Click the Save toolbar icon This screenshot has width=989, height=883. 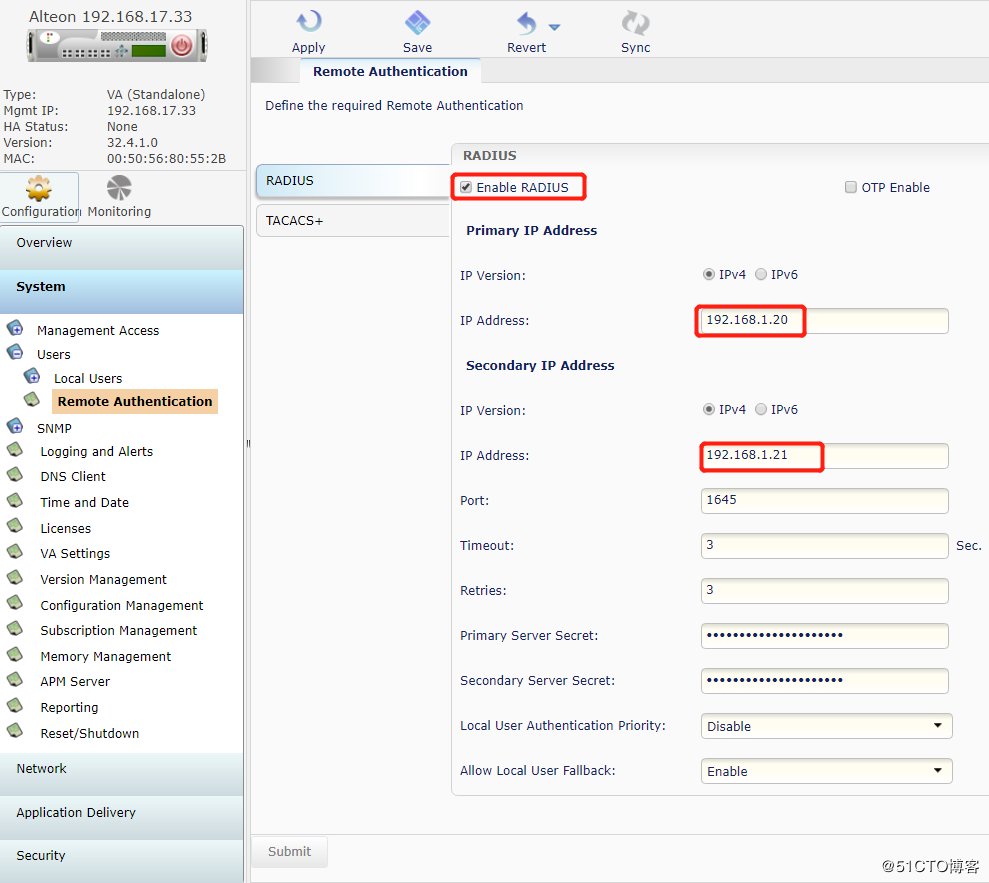417,22
